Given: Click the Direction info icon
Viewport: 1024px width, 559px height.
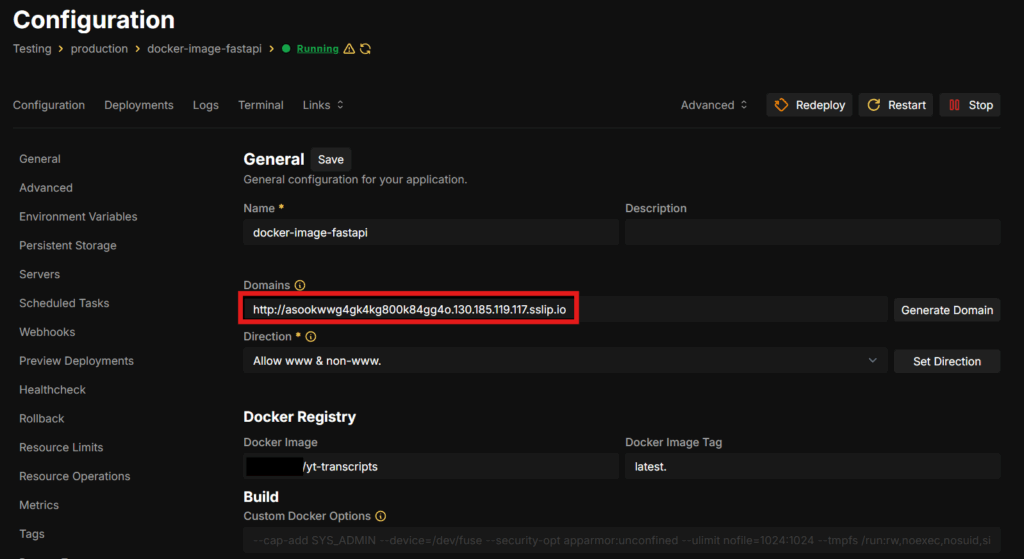Looking at the screenshot, I should (x=311, y=337).
